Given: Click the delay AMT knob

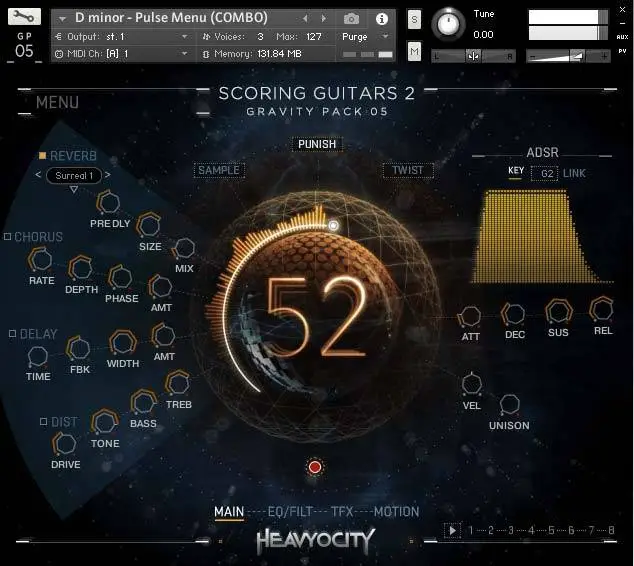Looking at the screenshot, I should 163,336.
